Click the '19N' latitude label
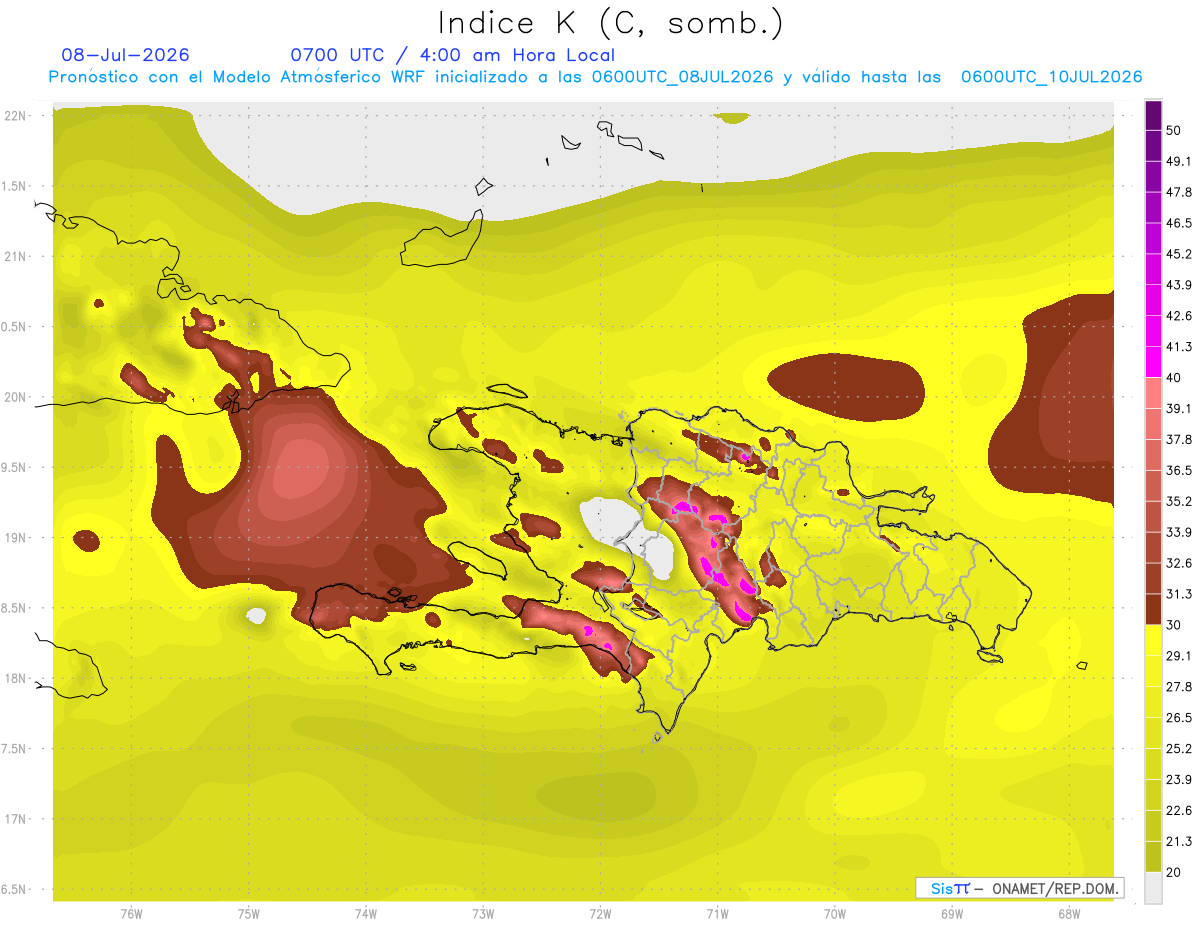Viewport: 1200px width, 927px height. click(x=16, y=538)
